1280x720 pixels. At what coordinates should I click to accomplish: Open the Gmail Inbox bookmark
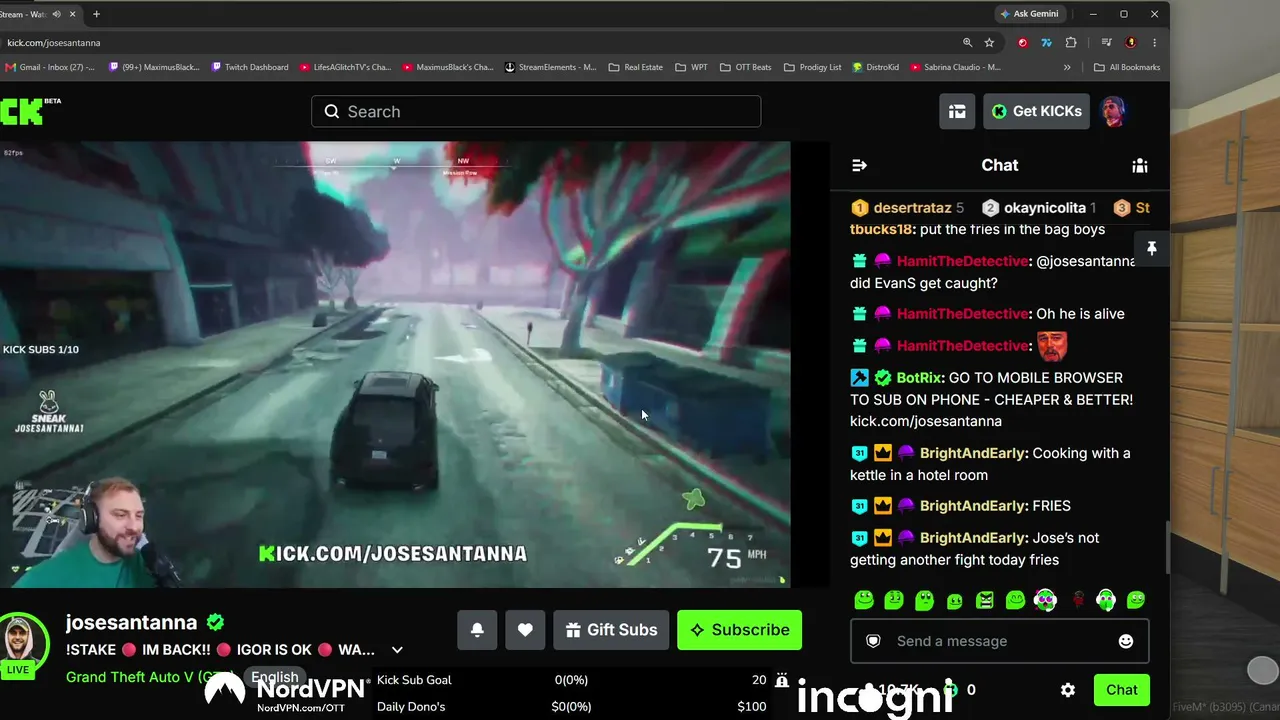click(50, 67)
